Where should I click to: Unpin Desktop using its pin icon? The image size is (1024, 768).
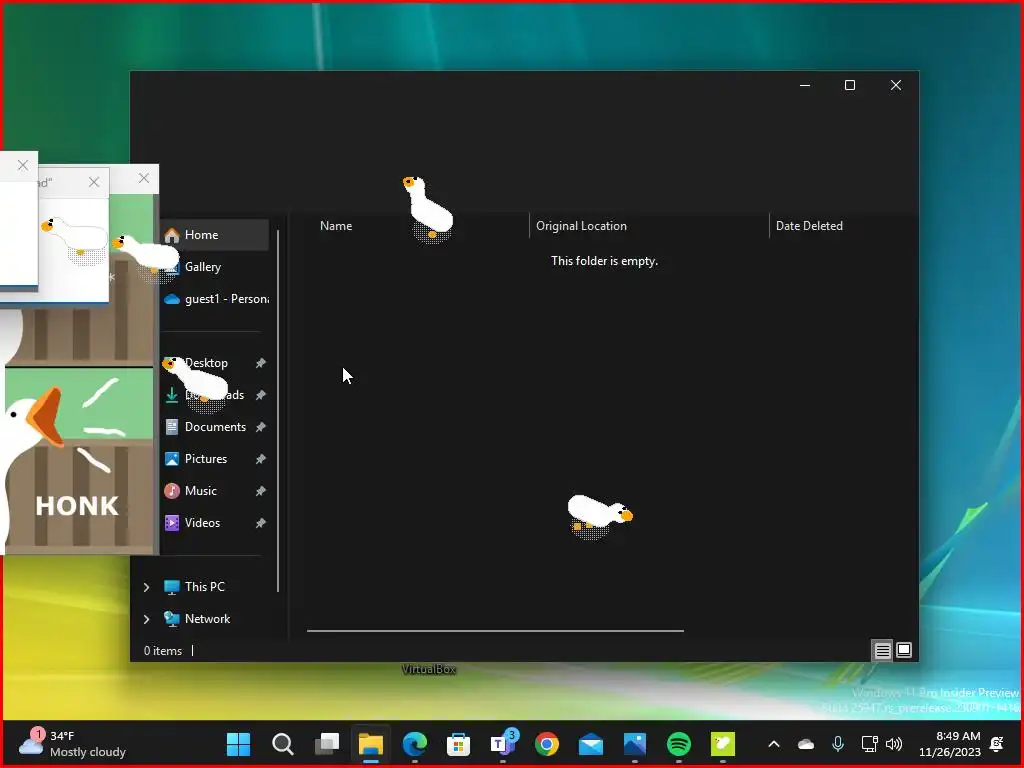[261, 363]
